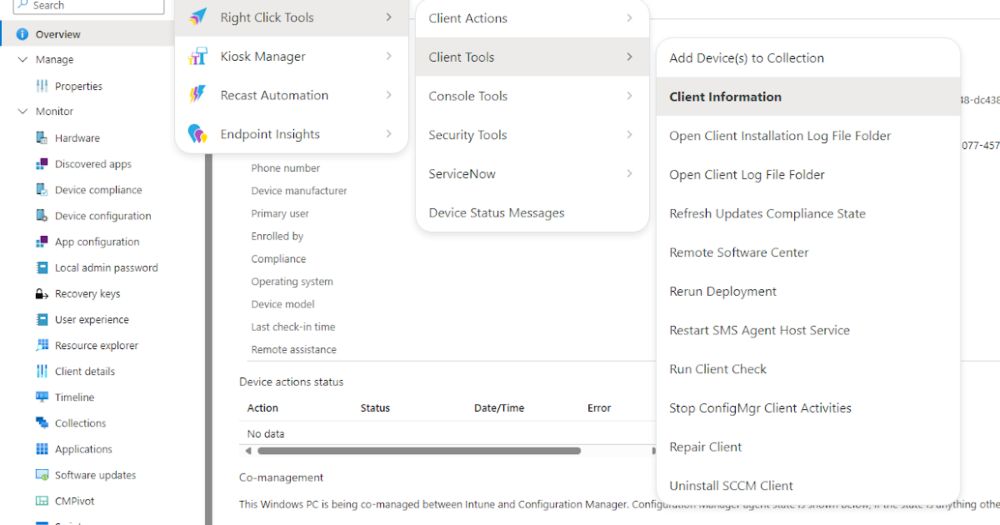The image size is (1000, 525).
Task: Choose Uninstall SCCM Client option
Action: click(808, 486)
